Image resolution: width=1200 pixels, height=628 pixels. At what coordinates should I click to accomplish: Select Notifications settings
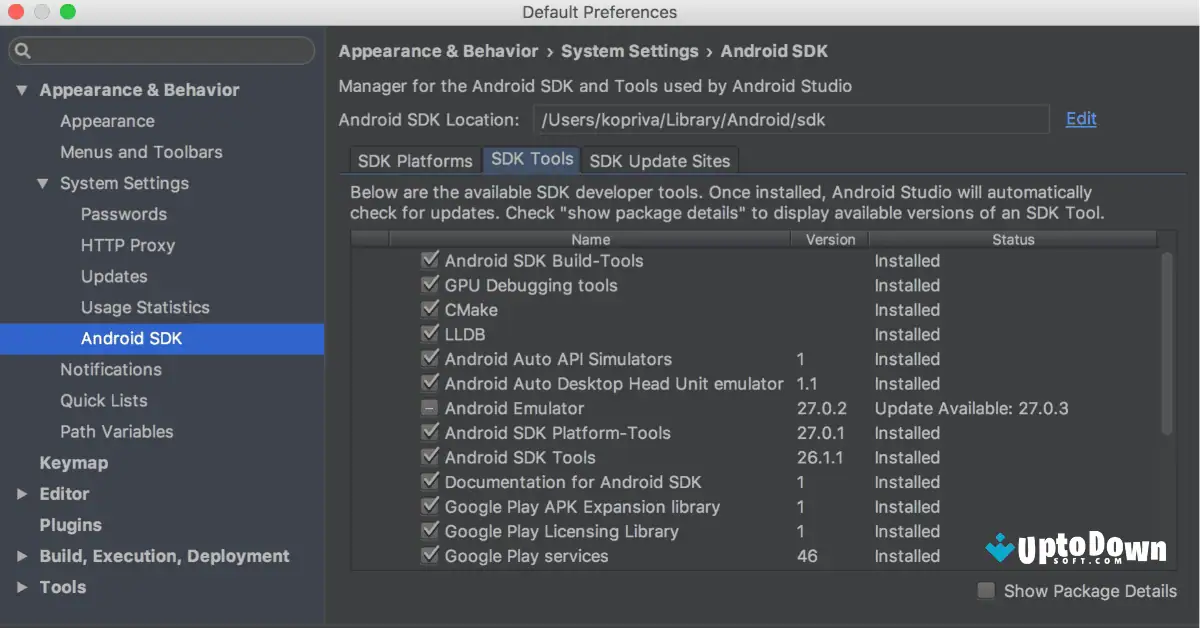pos(111,370)
